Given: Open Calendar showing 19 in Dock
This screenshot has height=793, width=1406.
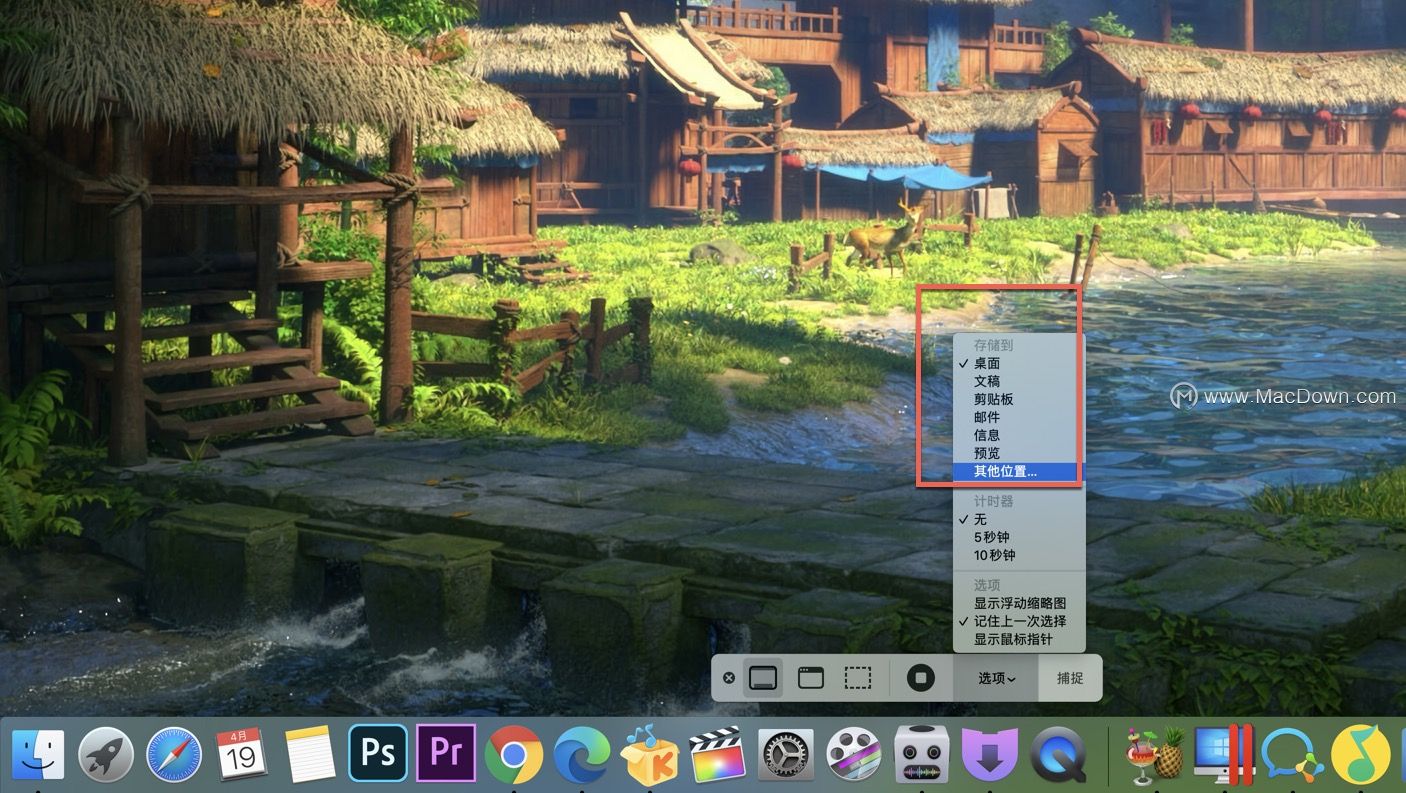Looking at the screenshot, I should (242, 754).
